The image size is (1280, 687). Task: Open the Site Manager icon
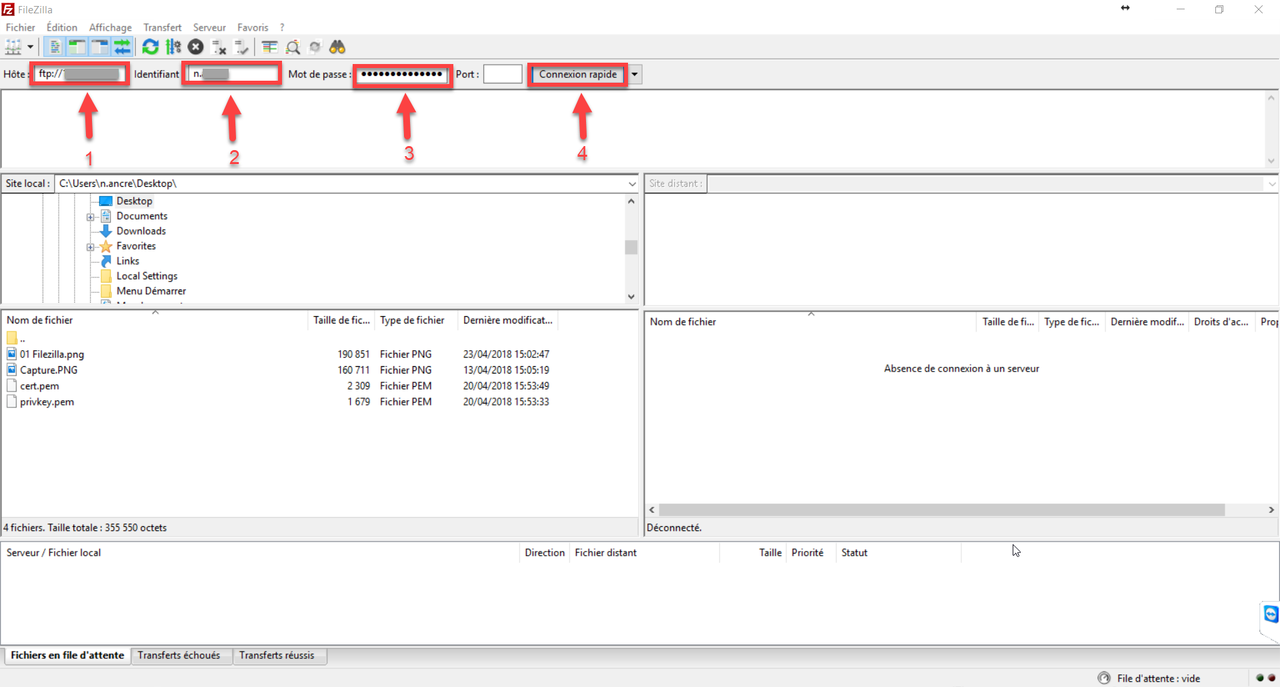tap(13, 47)
